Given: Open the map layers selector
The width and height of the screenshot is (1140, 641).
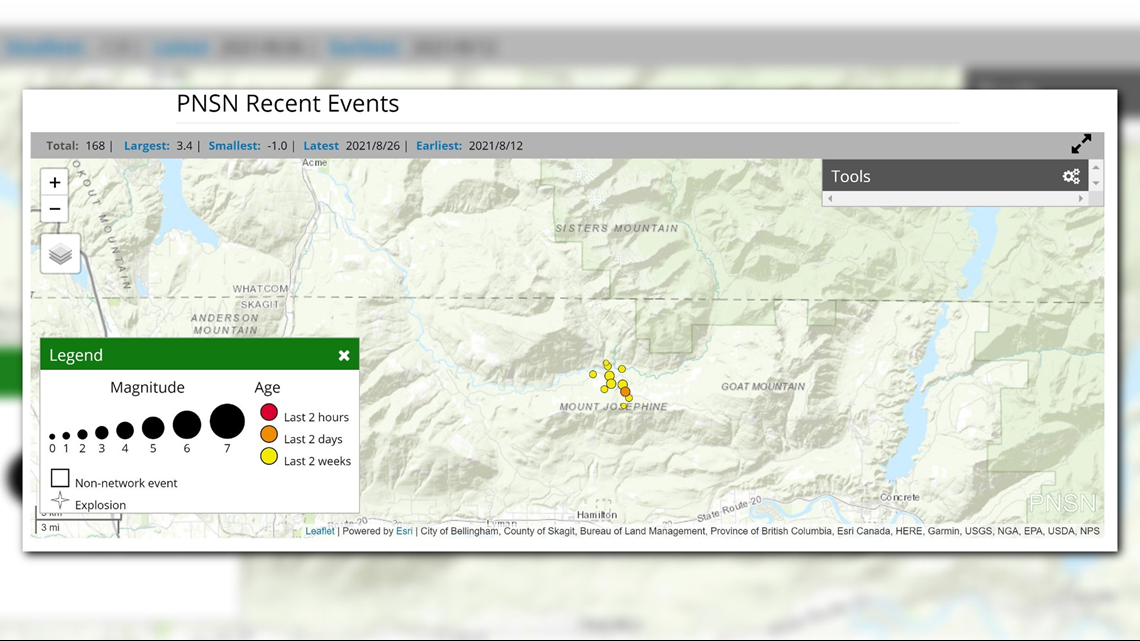Looking at the screenshot, I should coord(60,254).
